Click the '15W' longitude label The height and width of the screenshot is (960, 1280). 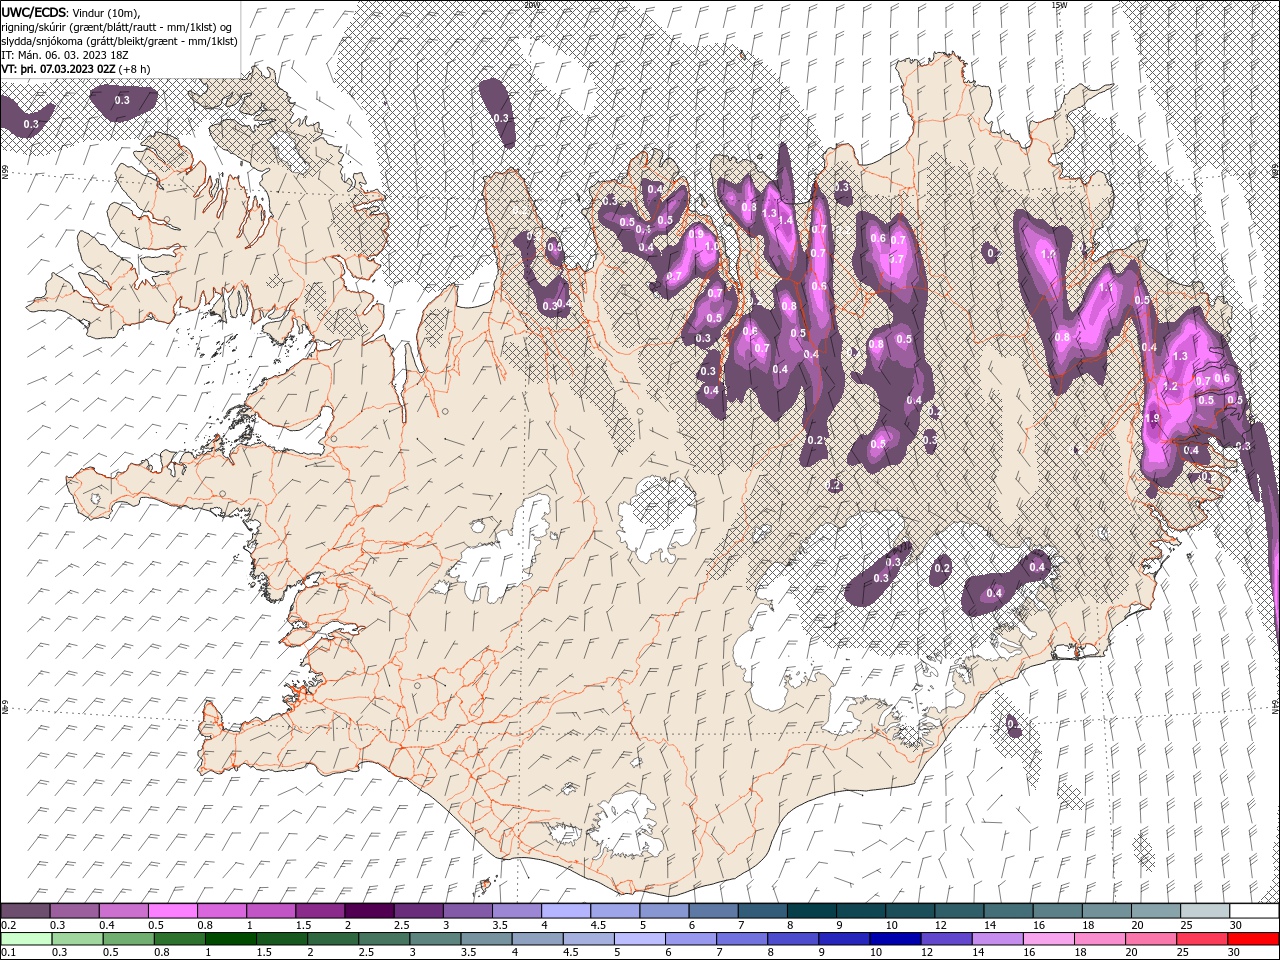1059,4
